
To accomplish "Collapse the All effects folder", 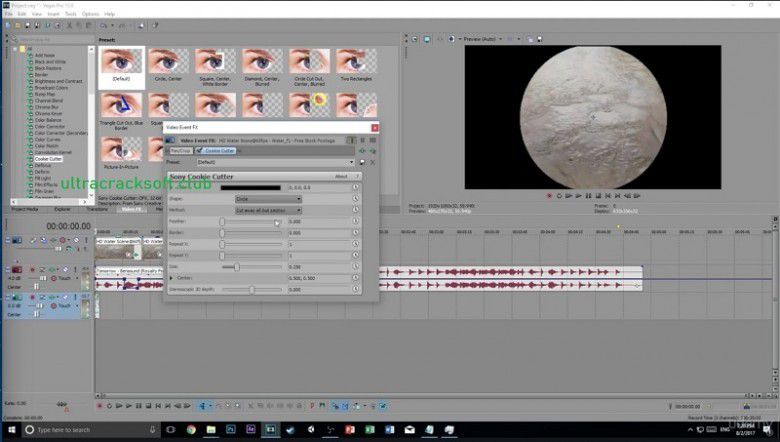I will pyautogui.click(x=15, y=49).
